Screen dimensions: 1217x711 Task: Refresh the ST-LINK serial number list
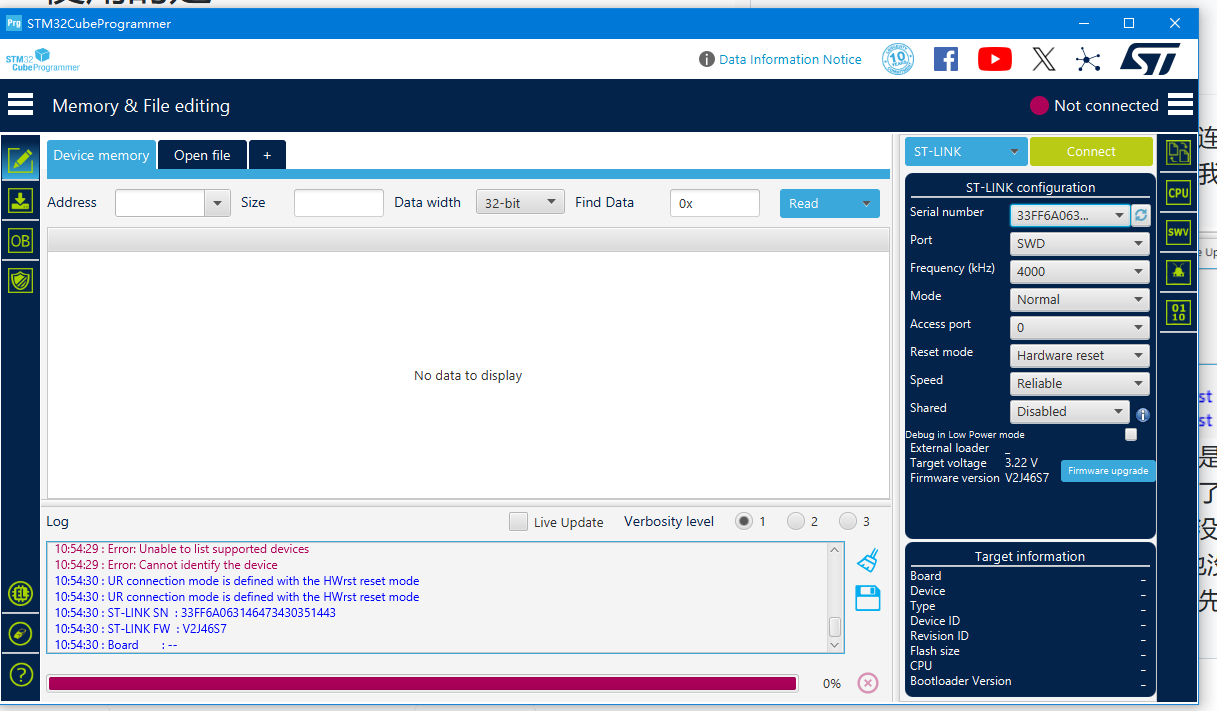pyautogui.click(x=1141, y=215)
